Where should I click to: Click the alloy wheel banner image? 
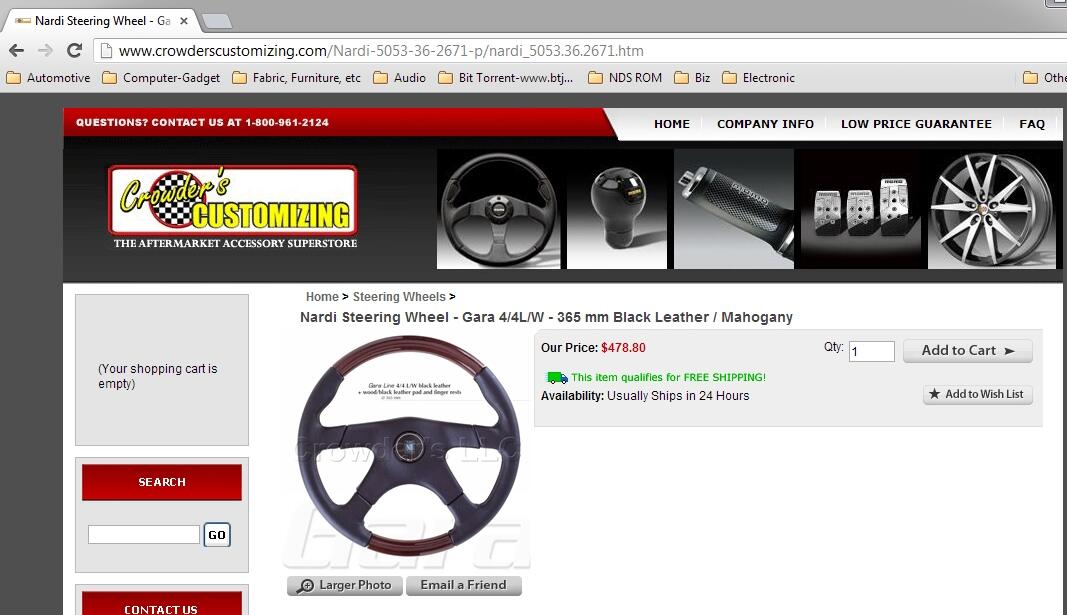[991, 209]
